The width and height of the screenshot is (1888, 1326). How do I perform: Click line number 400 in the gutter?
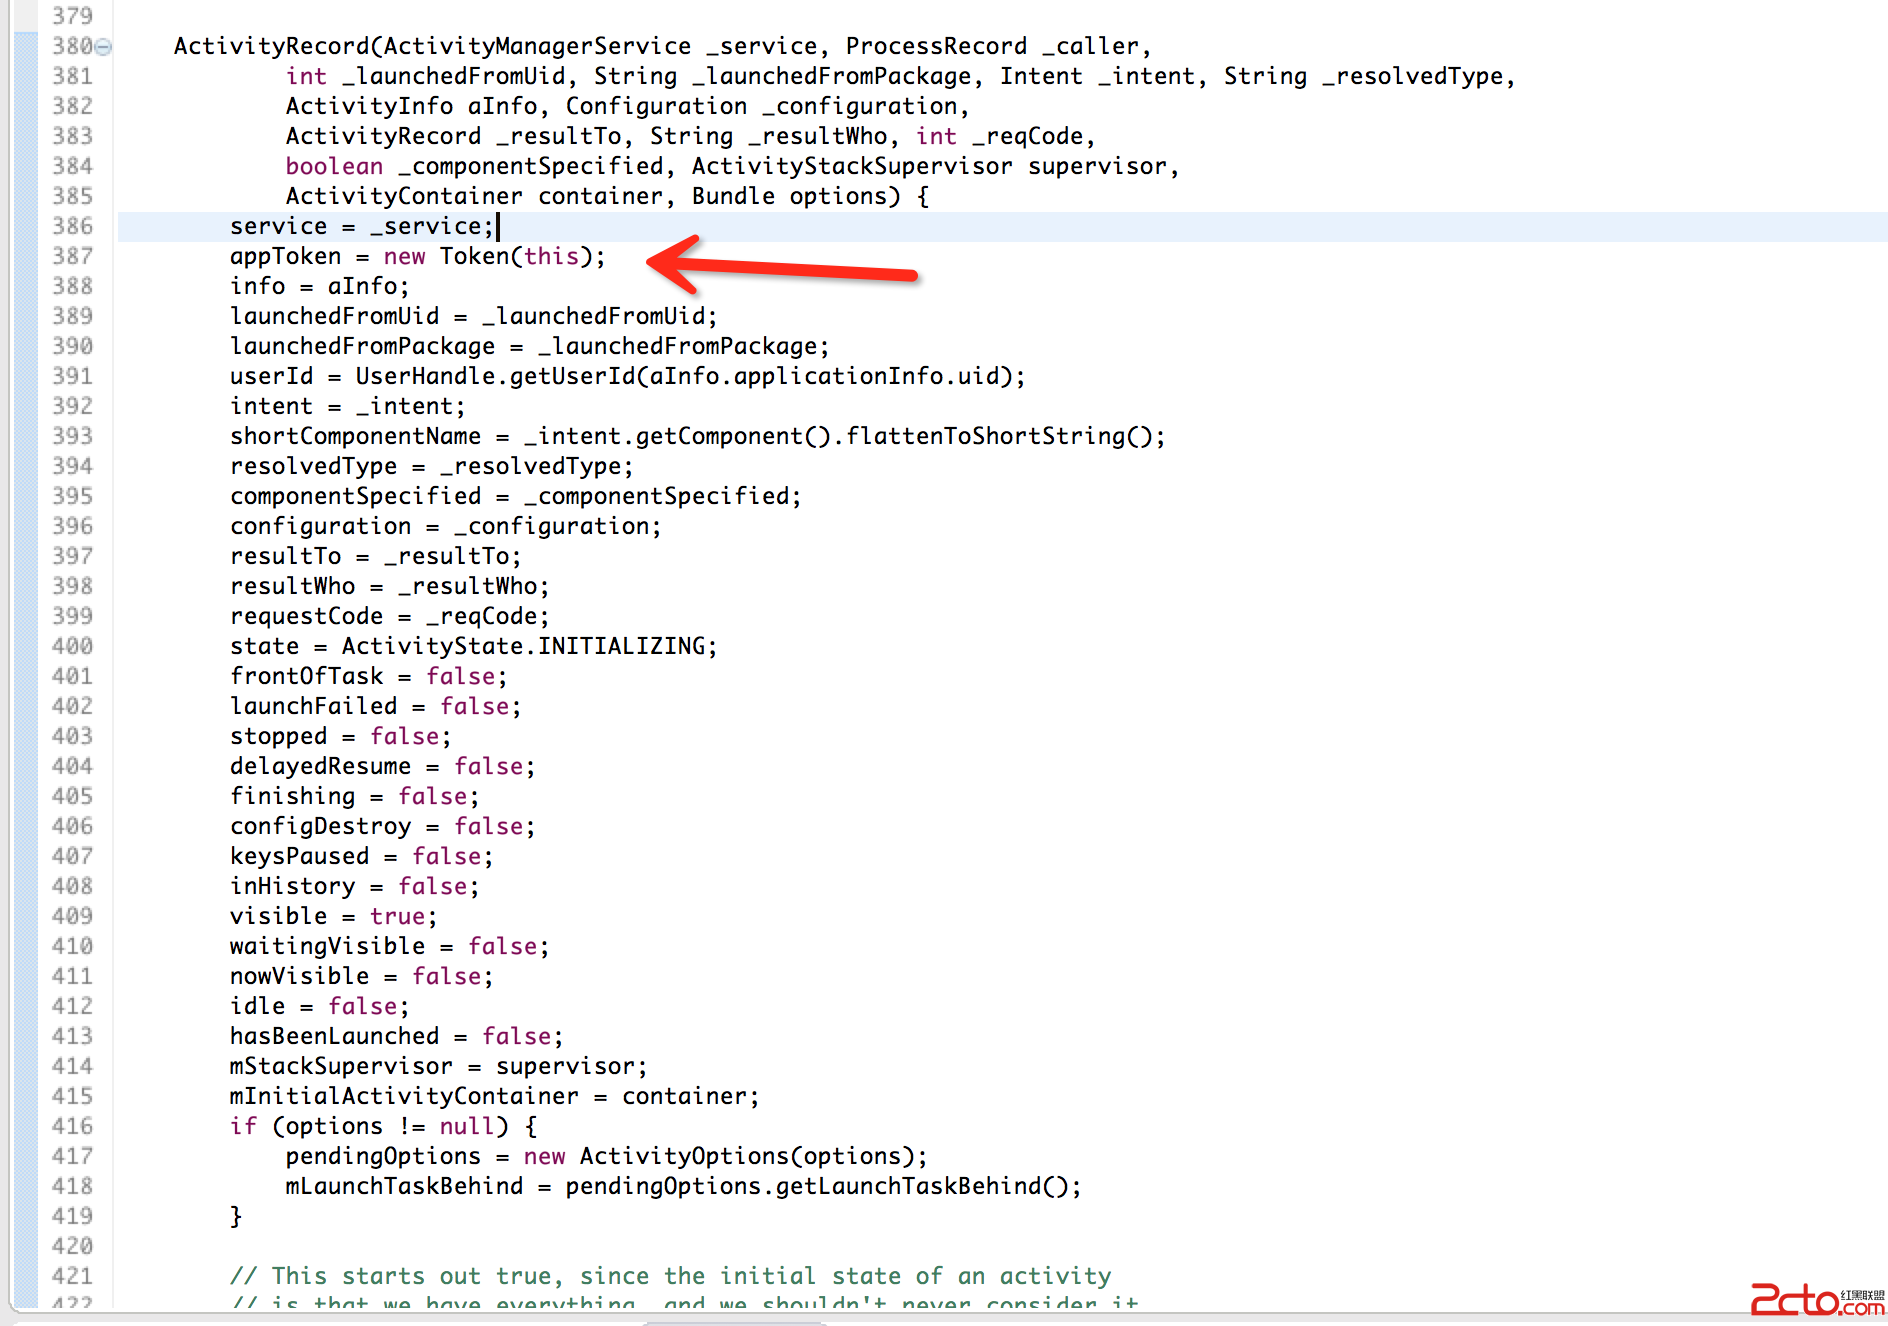pos(72,646)
